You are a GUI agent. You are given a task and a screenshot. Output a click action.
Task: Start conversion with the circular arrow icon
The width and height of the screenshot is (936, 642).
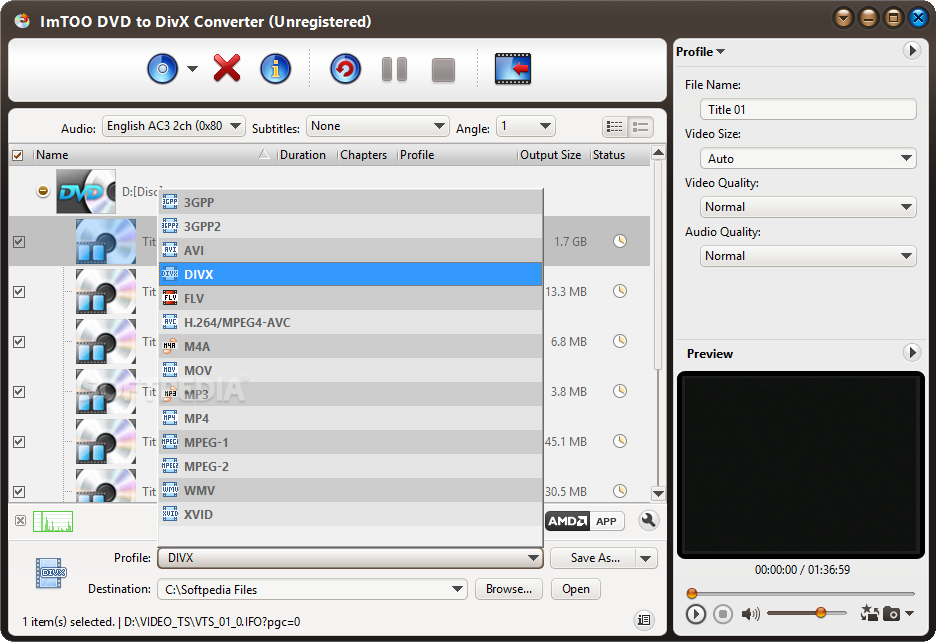coord(345,69)
